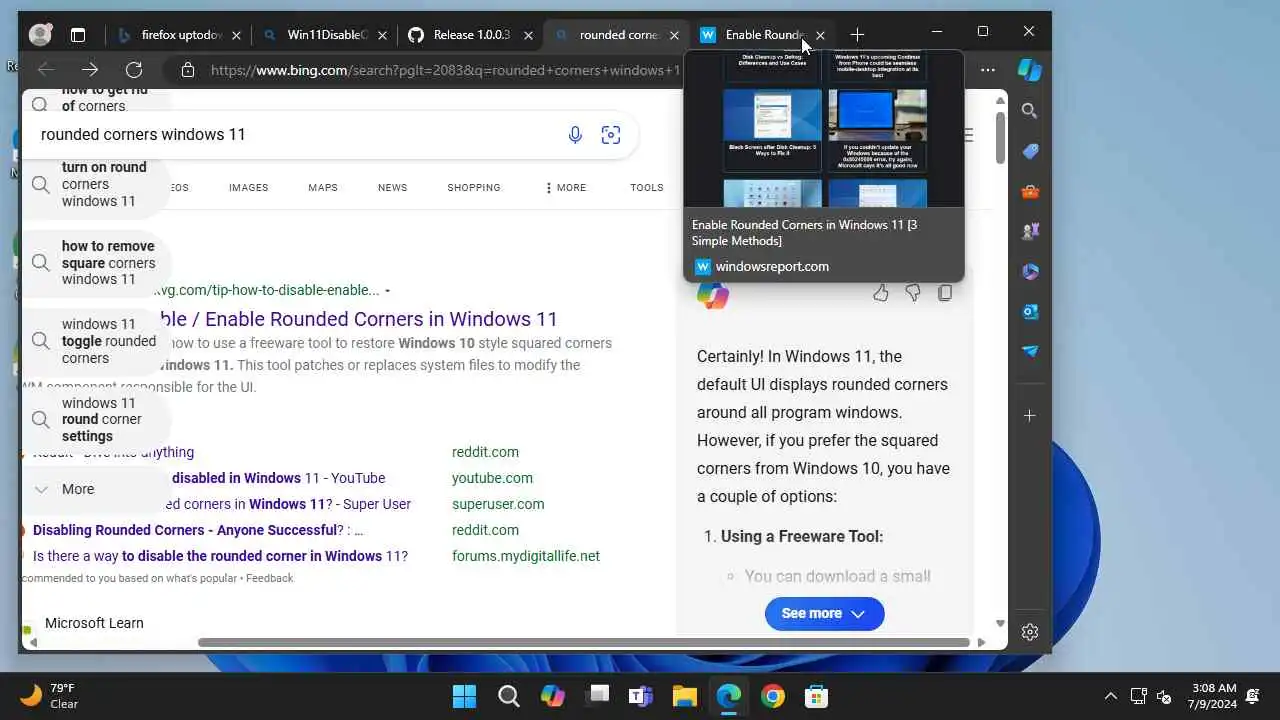Open the sidebar Tools briefcase icon
This screenshot has height=720, width=1280.
click(x=1030, y=191)
